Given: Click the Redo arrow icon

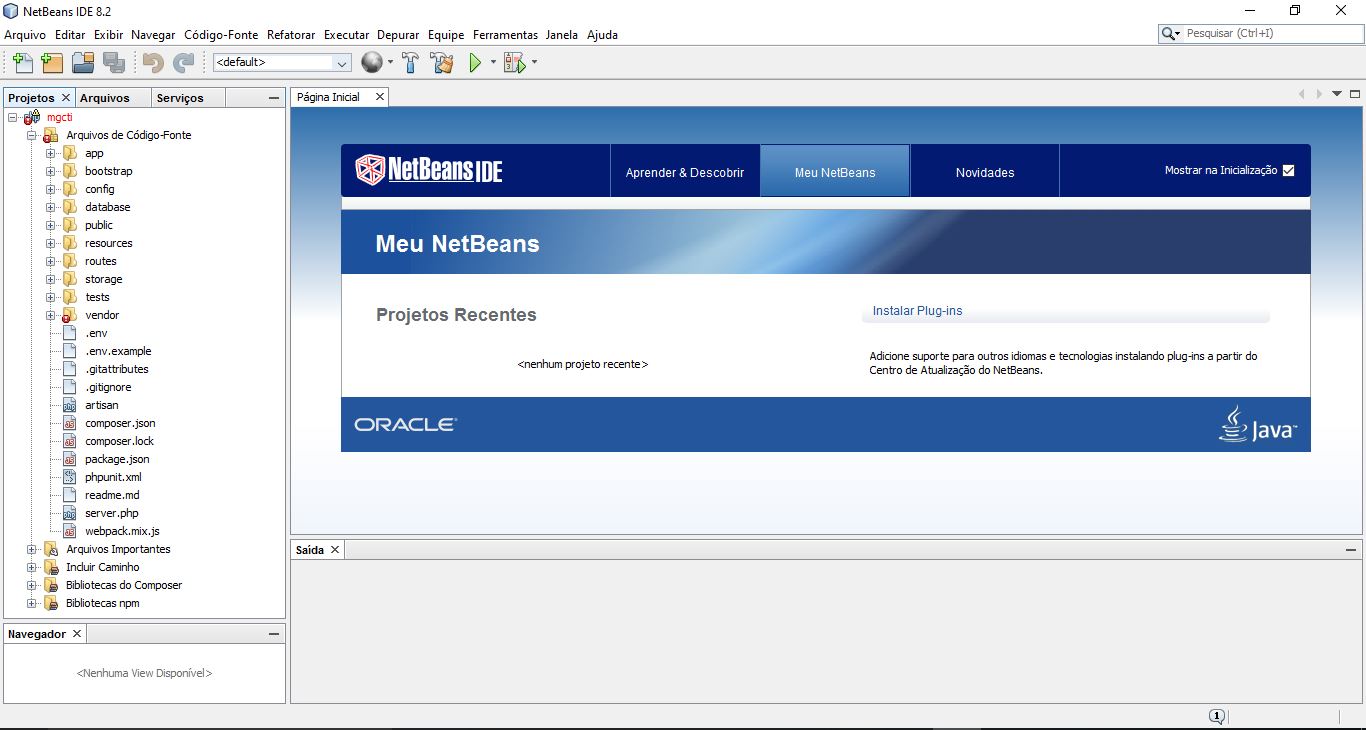Looking at the screenshot, I should pyautogui.click(x=183, y=62).
